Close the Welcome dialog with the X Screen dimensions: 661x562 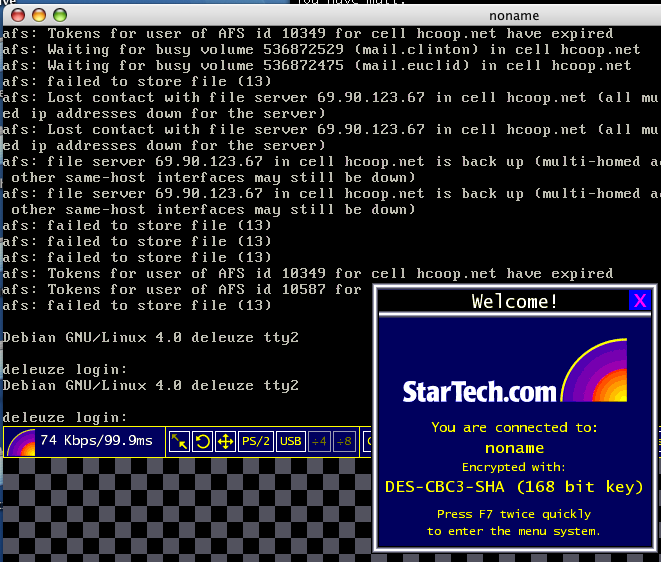(x=640, y=300)
